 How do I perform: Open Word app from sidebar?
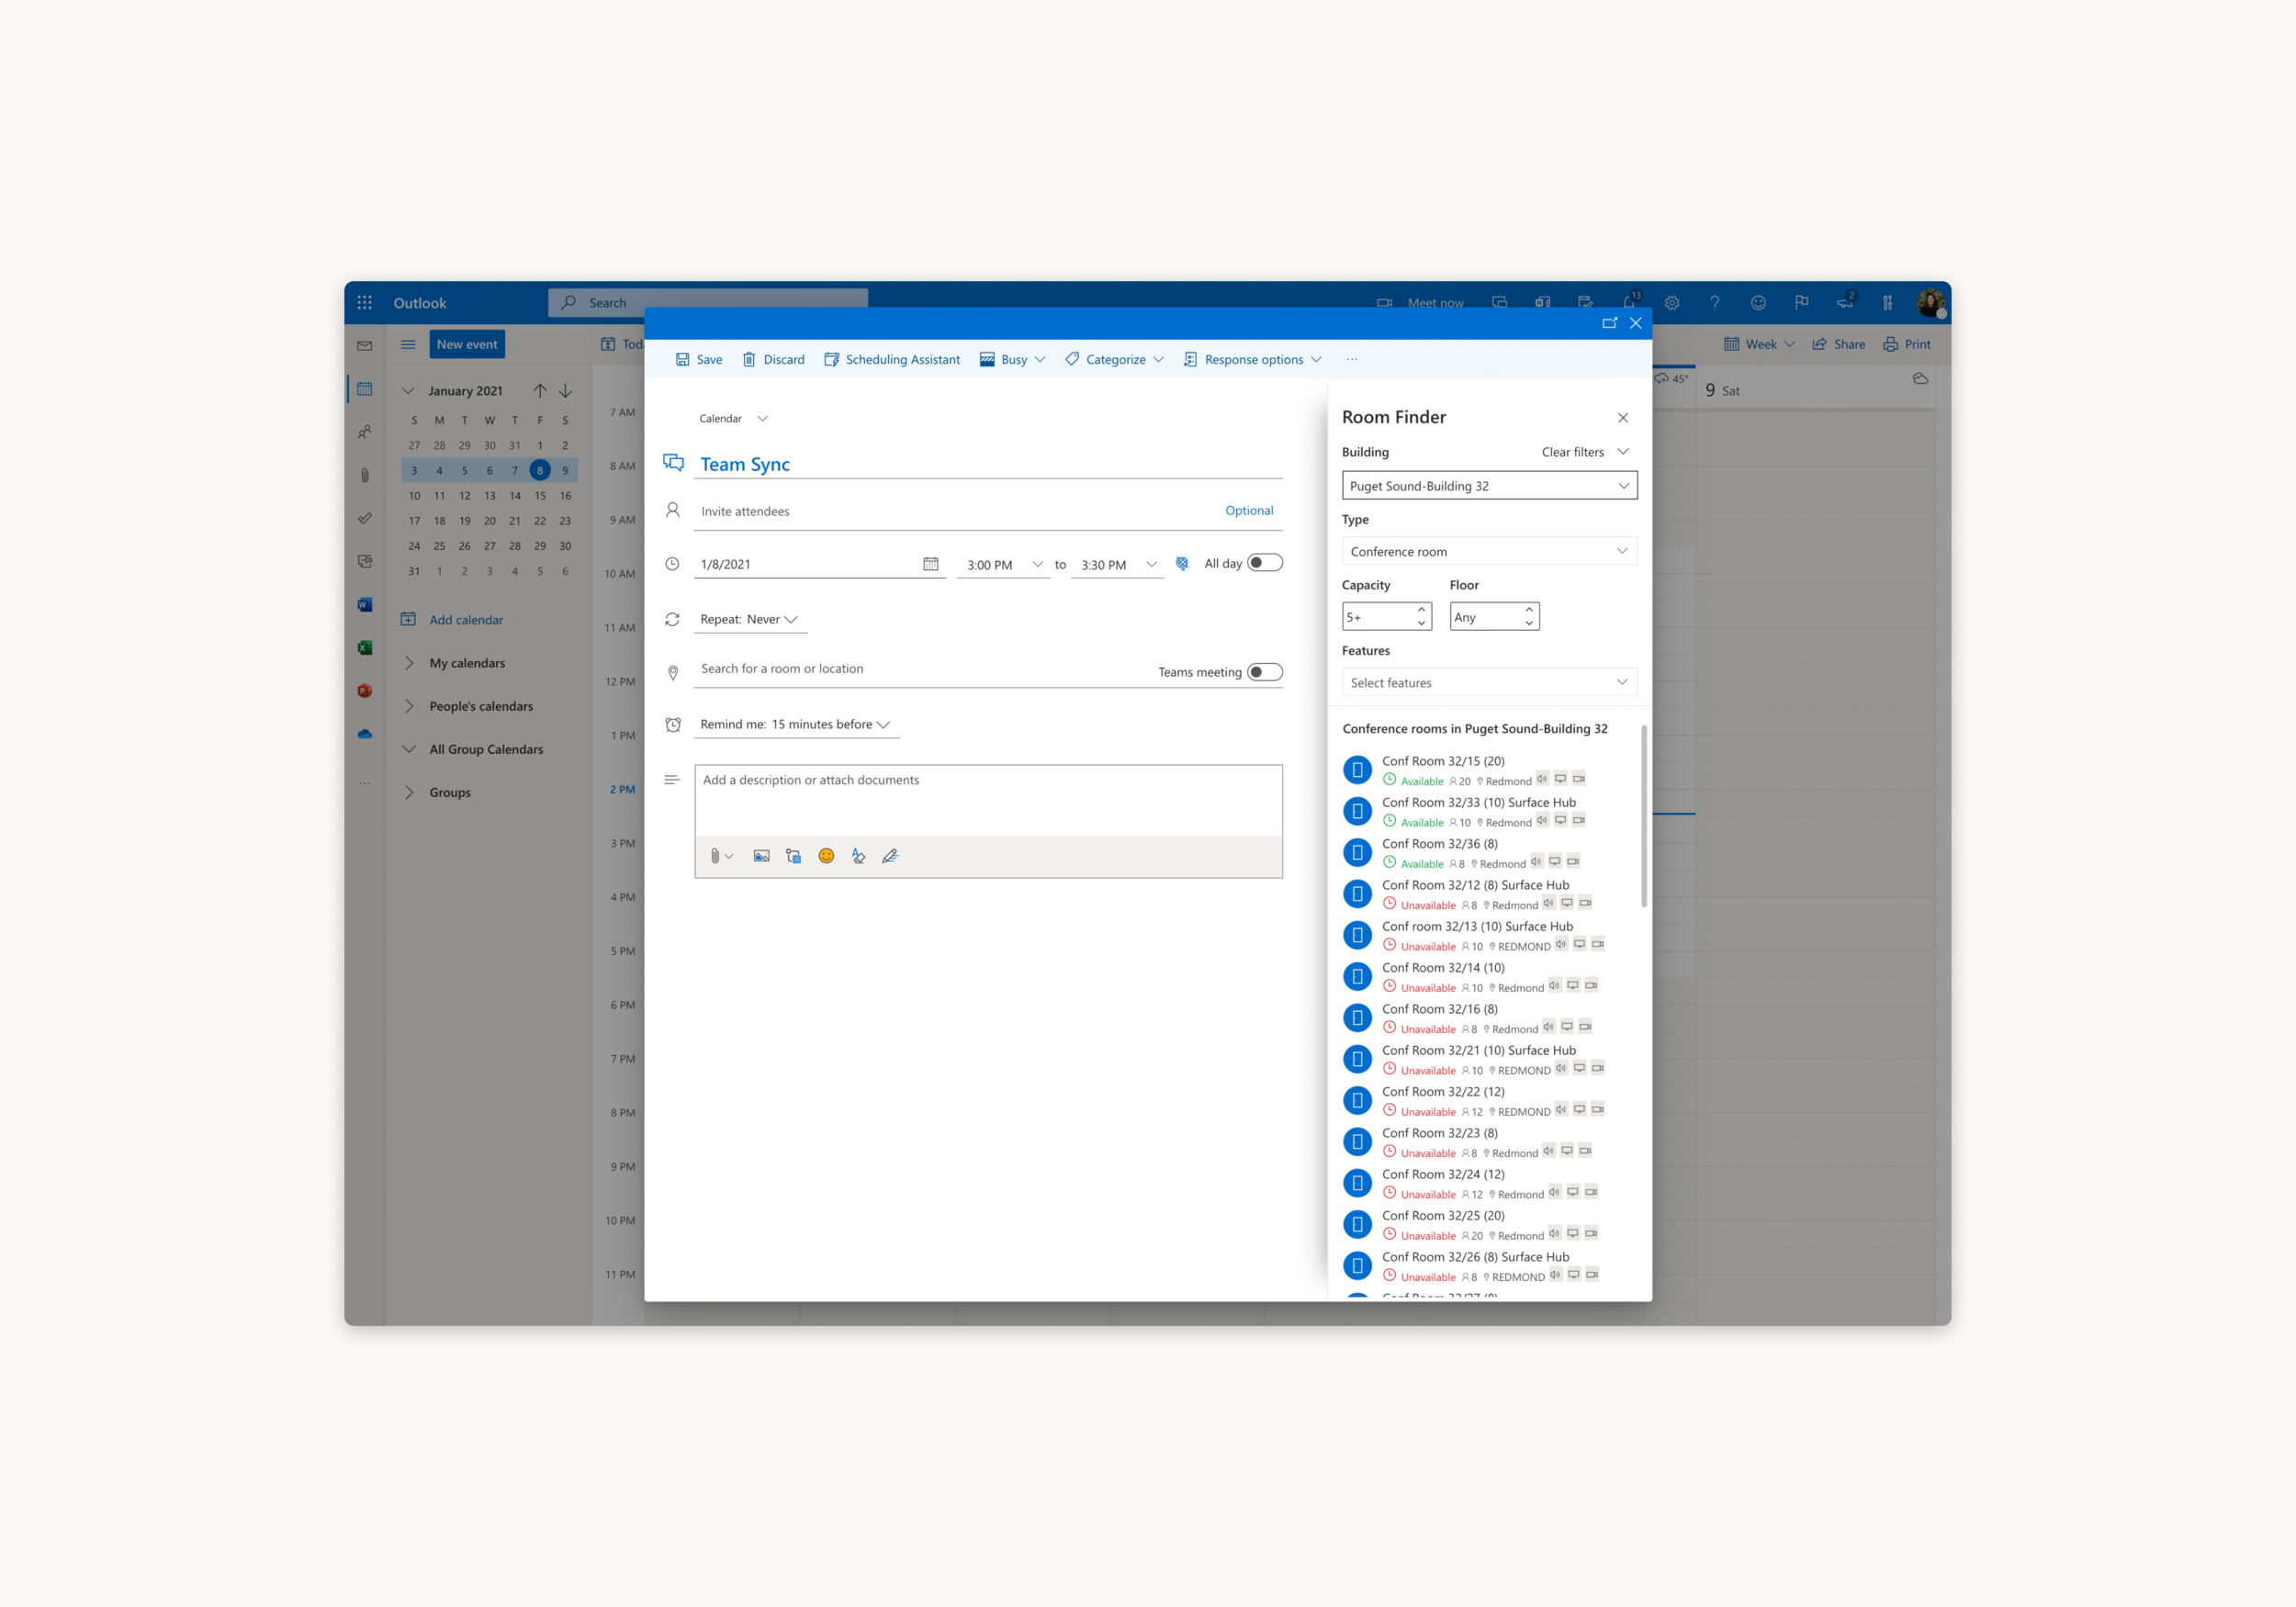click(364, 604)
